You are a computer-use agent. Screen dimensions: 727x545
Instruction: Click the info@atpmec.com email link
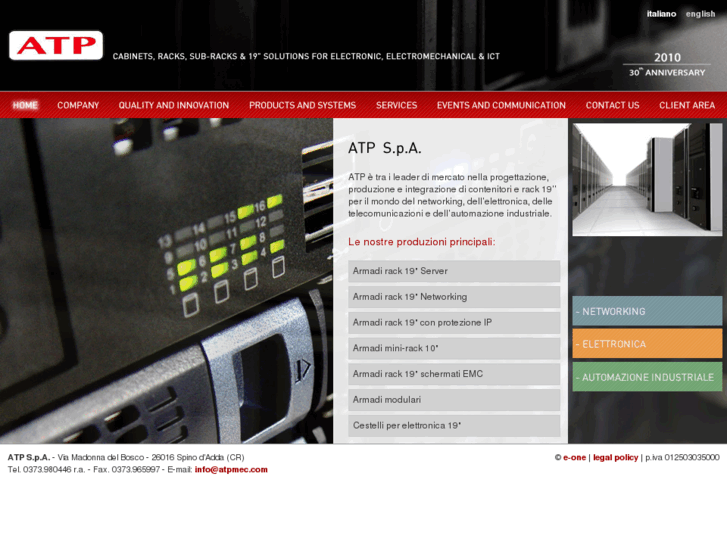pos(231,469)
